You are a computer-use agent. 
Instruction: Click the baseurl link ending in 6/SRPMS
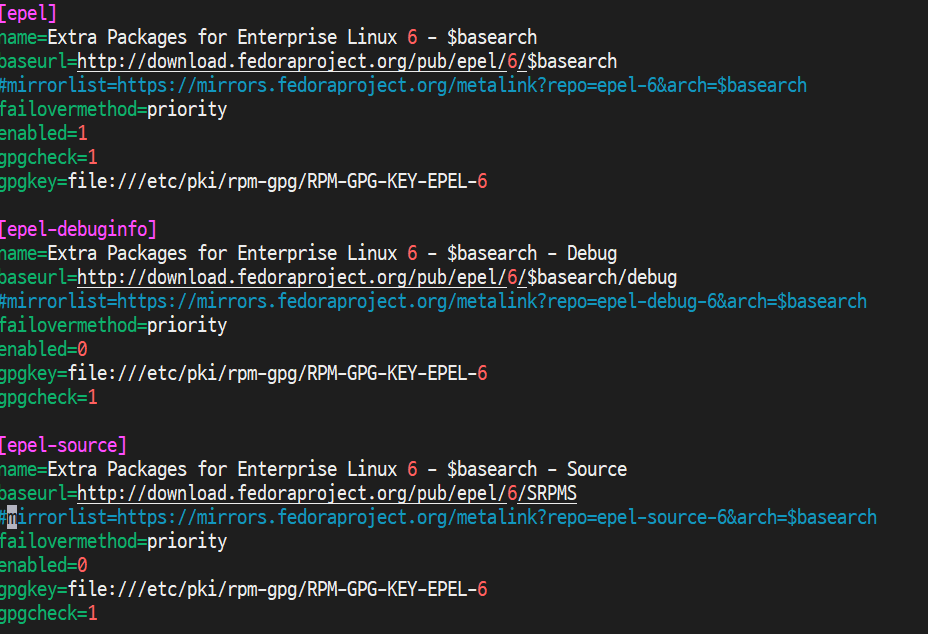tap(327, 493)
